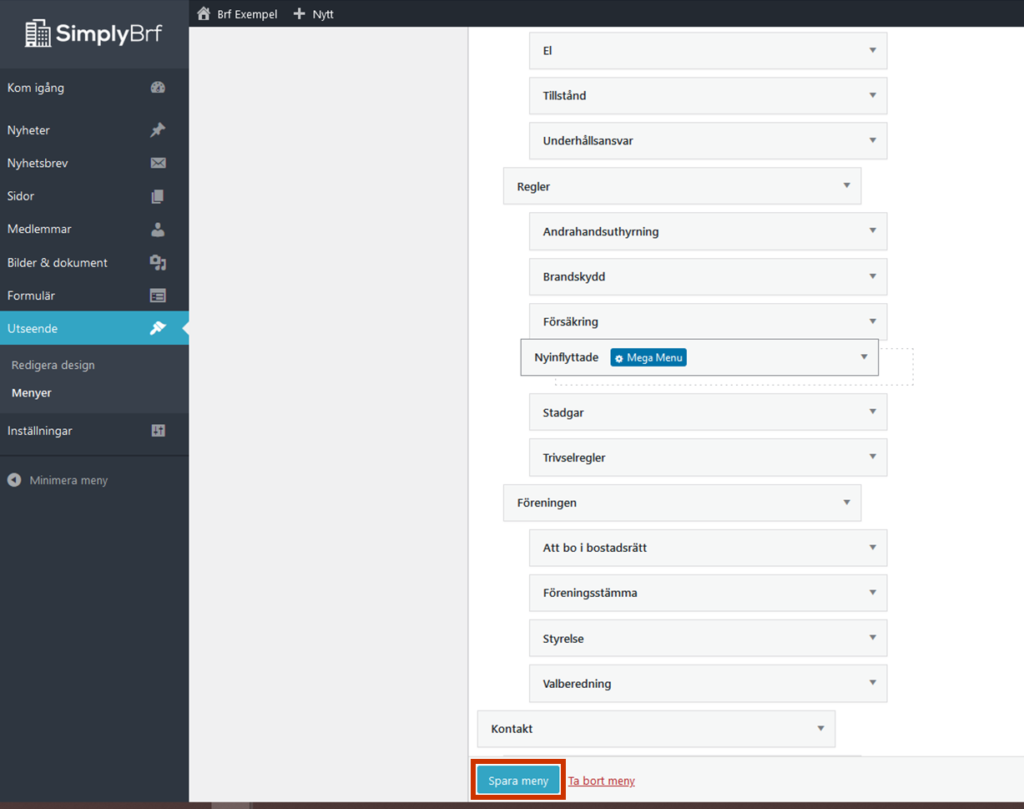The height and width of the screenshot is (809, 1024).
Task: Click the Inställningar settings icon
Action: click(158, 431)
